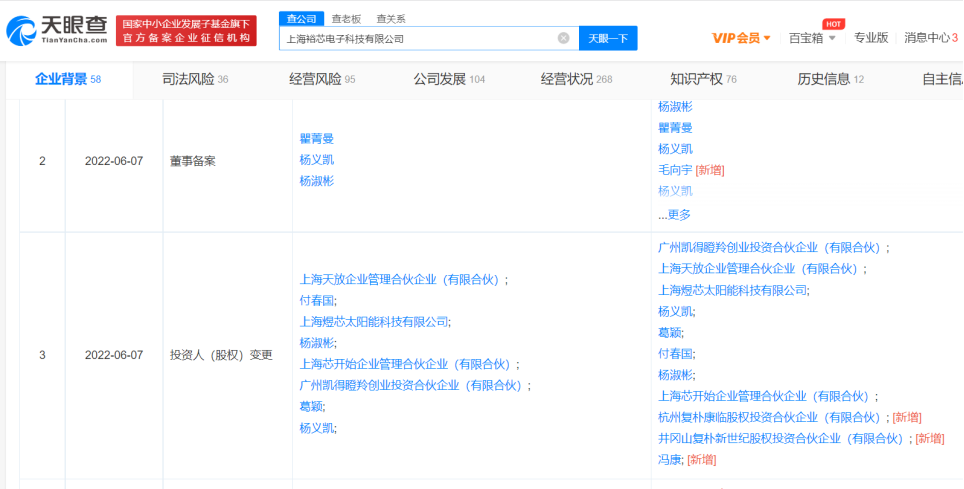Open 杨义凯 in 投资人变更 left column
This screenshot has height=489, width=964.
point(316,428)
